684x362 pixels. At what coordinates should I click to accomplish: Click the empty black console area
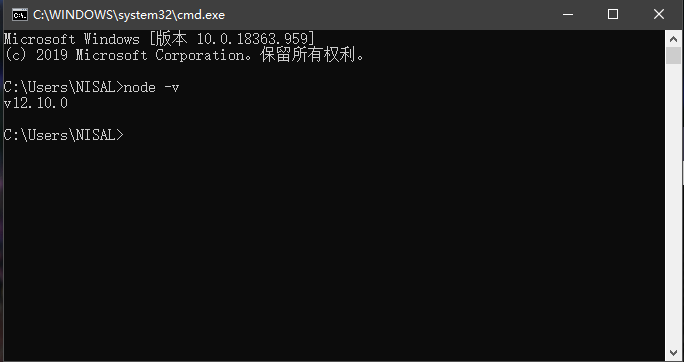point(332,244)
